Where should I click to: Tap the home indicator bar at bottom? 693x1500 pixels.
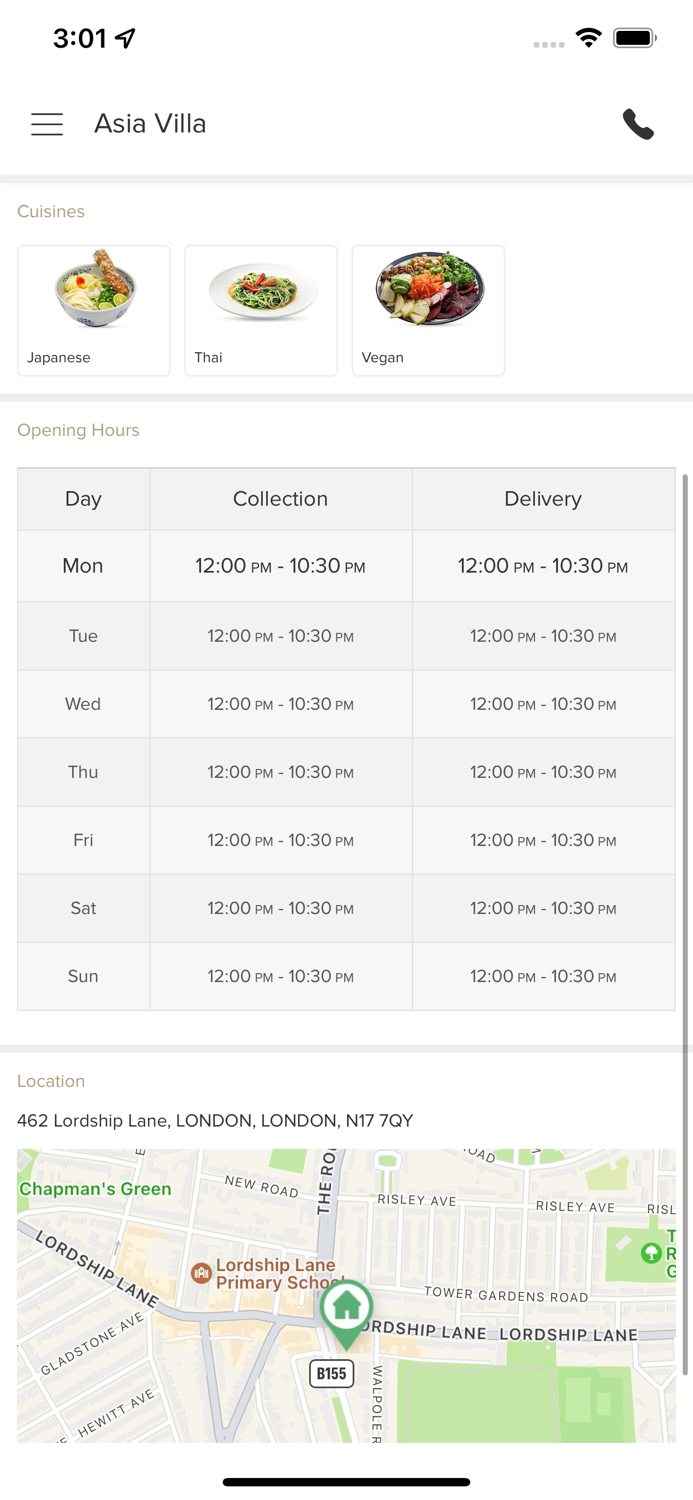tap(346, 1482)
